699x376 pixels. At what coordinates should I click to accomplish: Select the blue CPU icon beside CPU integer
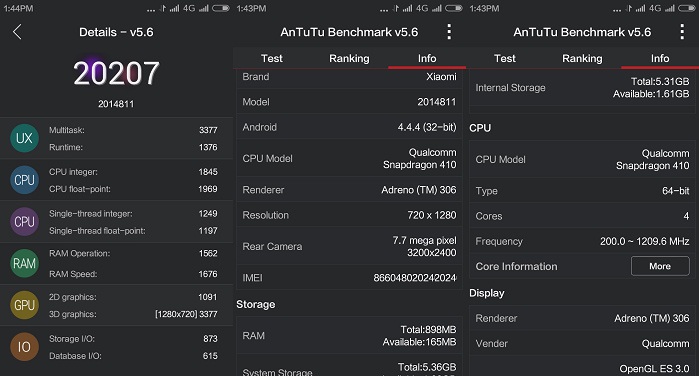tap(24, 180)
